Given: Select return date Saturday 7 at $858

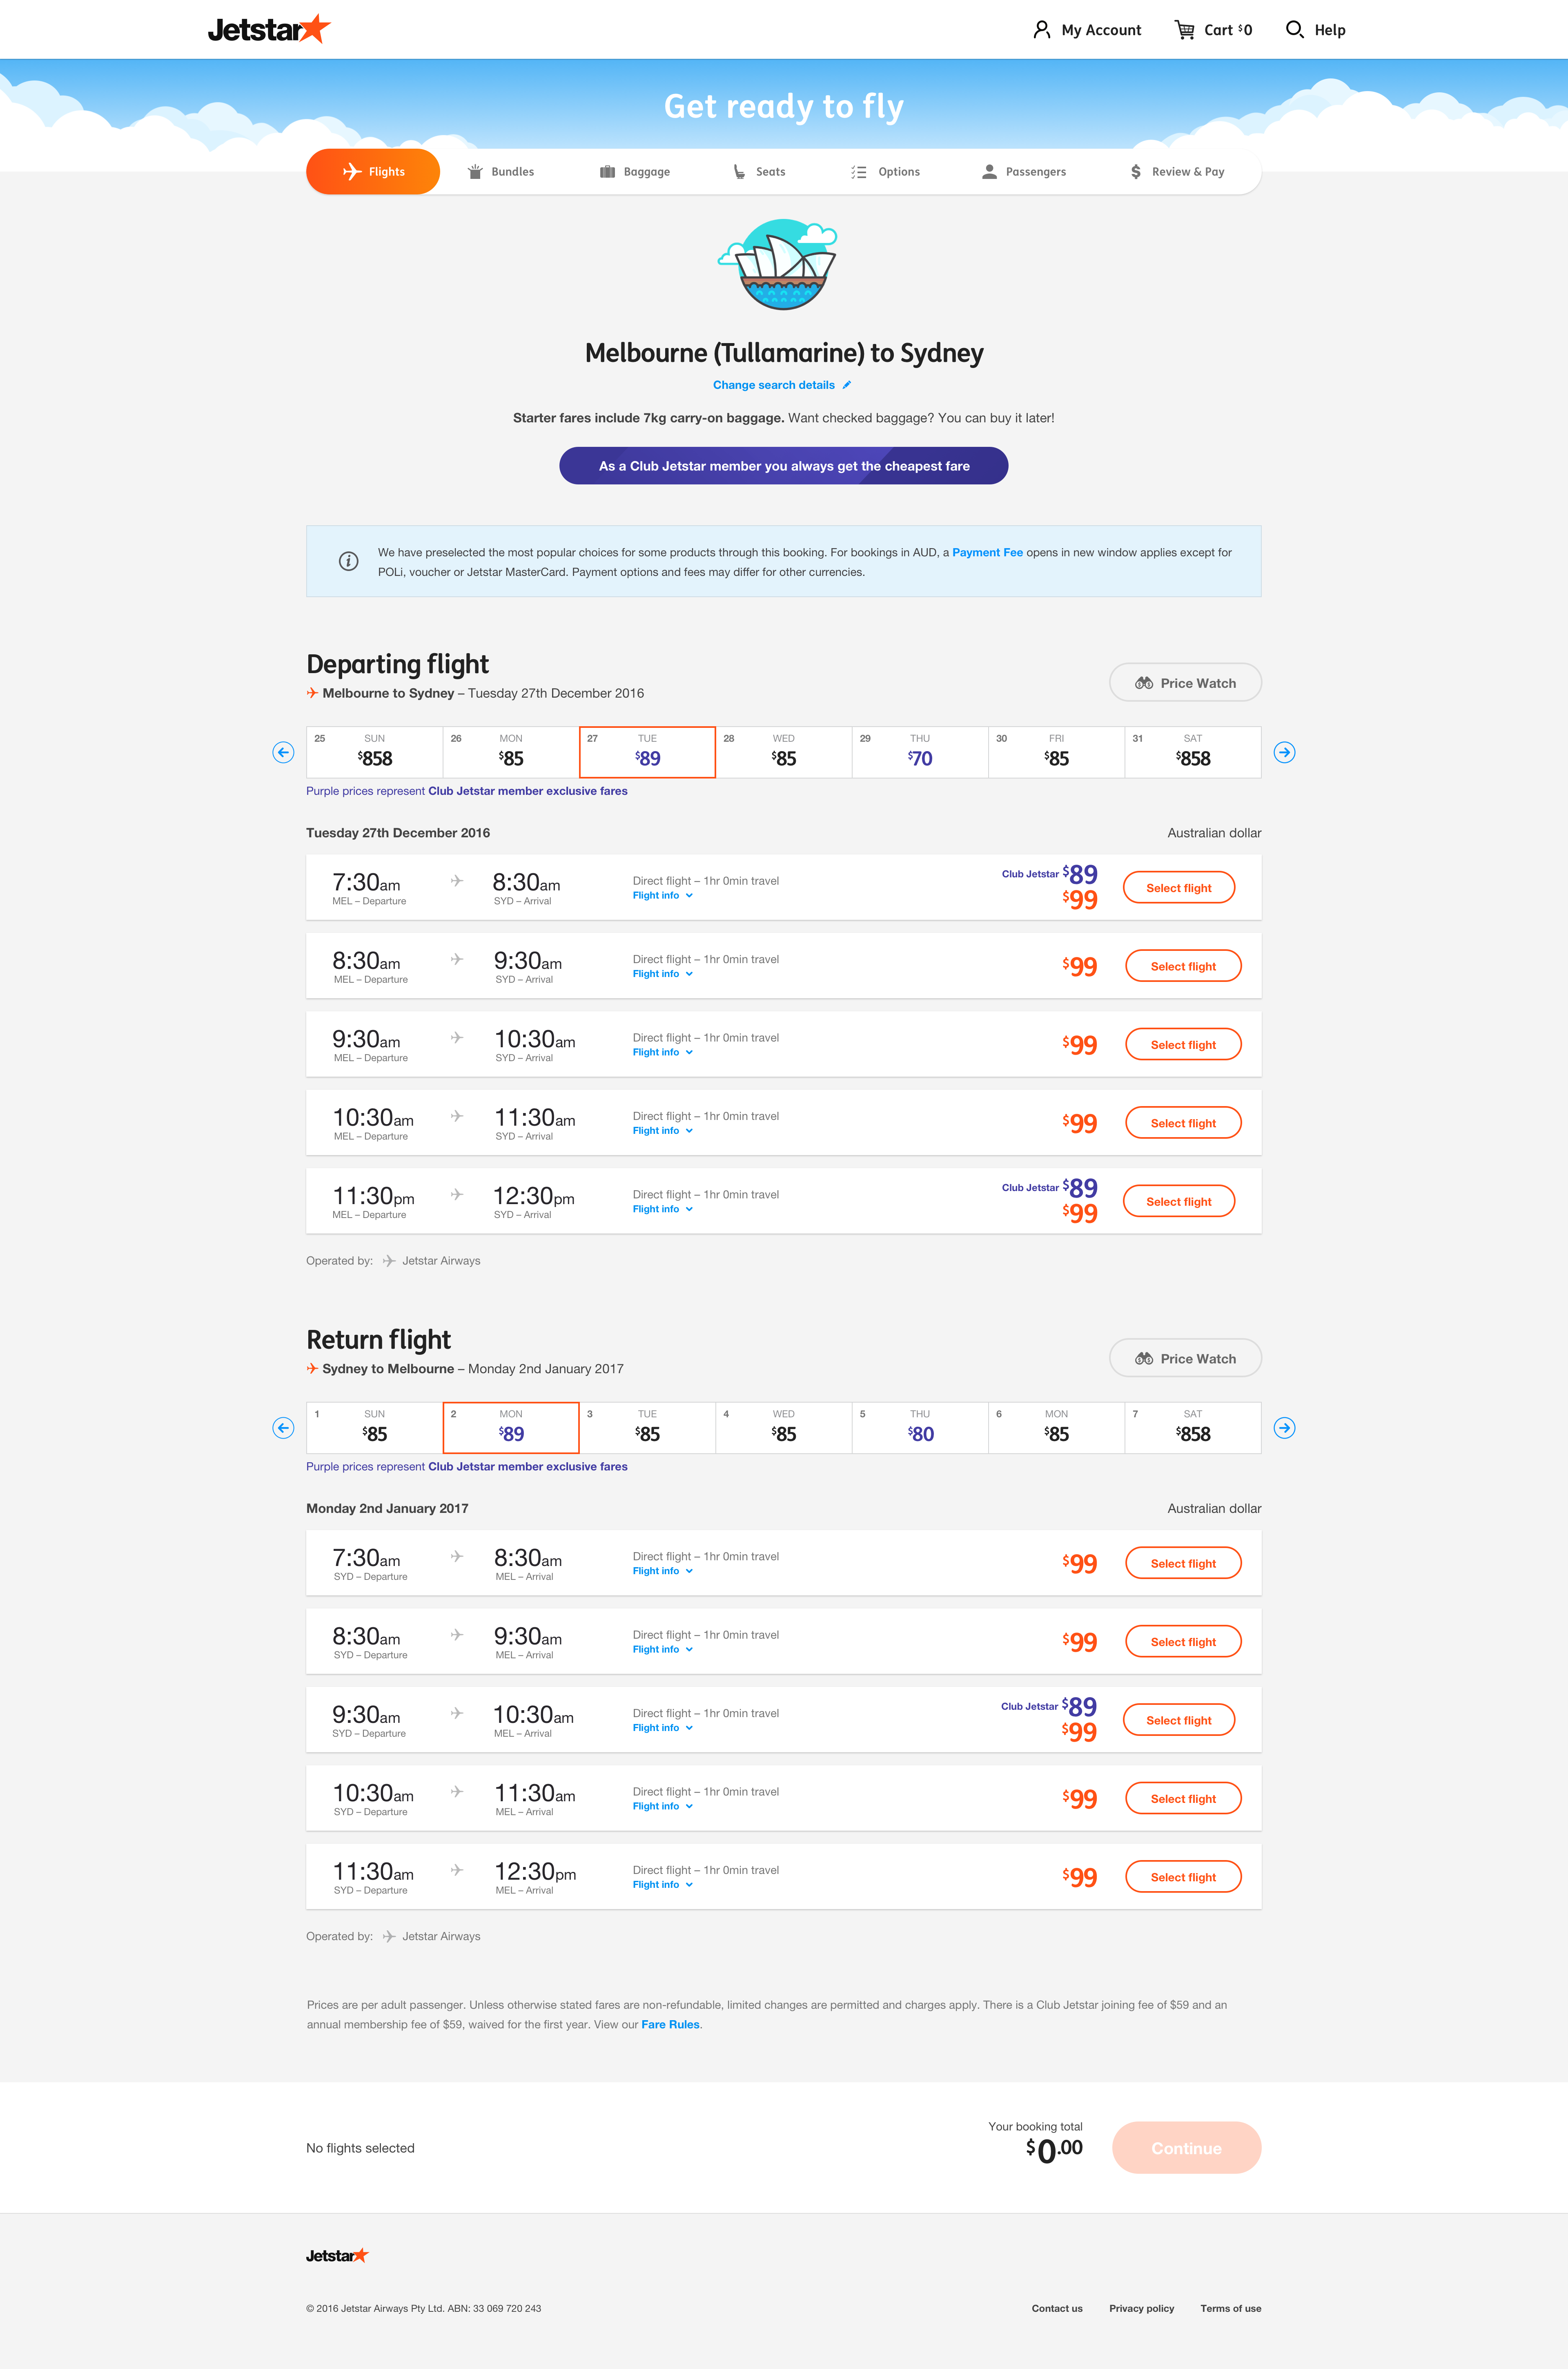Looking at the screenshot, I should pos(1193,1428).
